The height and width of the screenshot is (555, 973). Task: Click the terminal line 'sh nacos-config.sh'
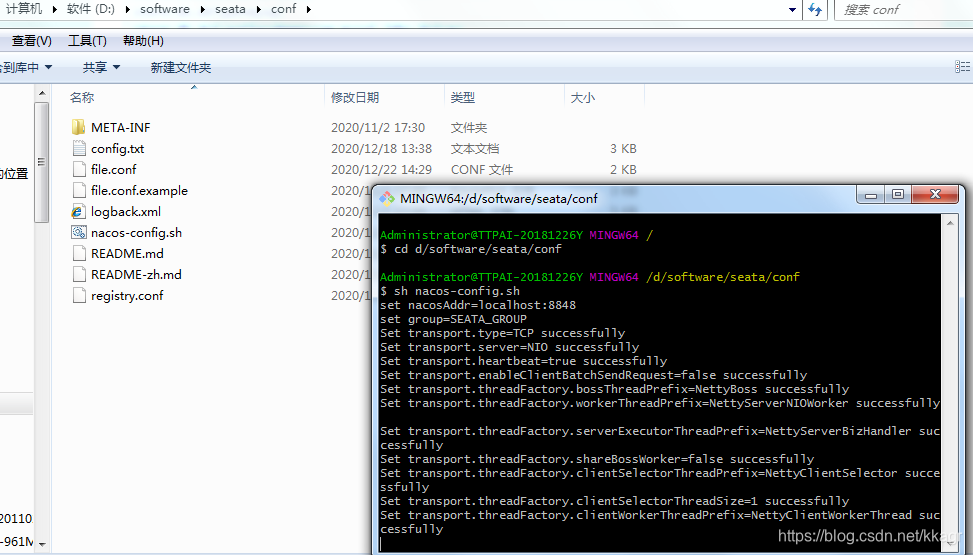click(457, 291)
